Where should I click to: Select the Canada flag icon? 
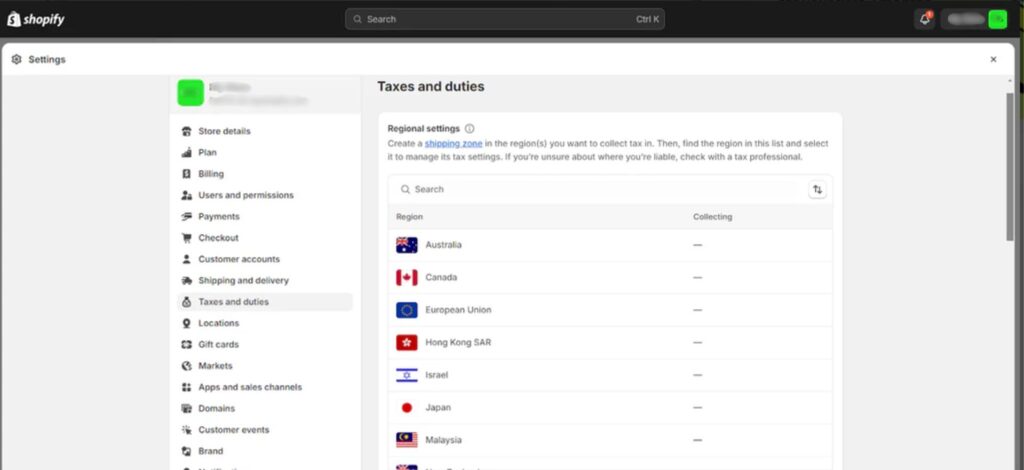407,277
